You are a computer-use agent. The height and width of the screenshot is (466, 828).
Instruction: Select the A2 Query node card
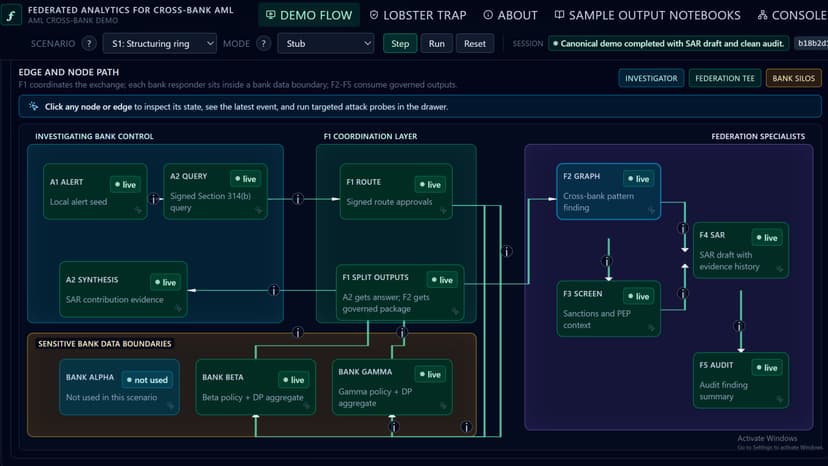coord(215,191)
